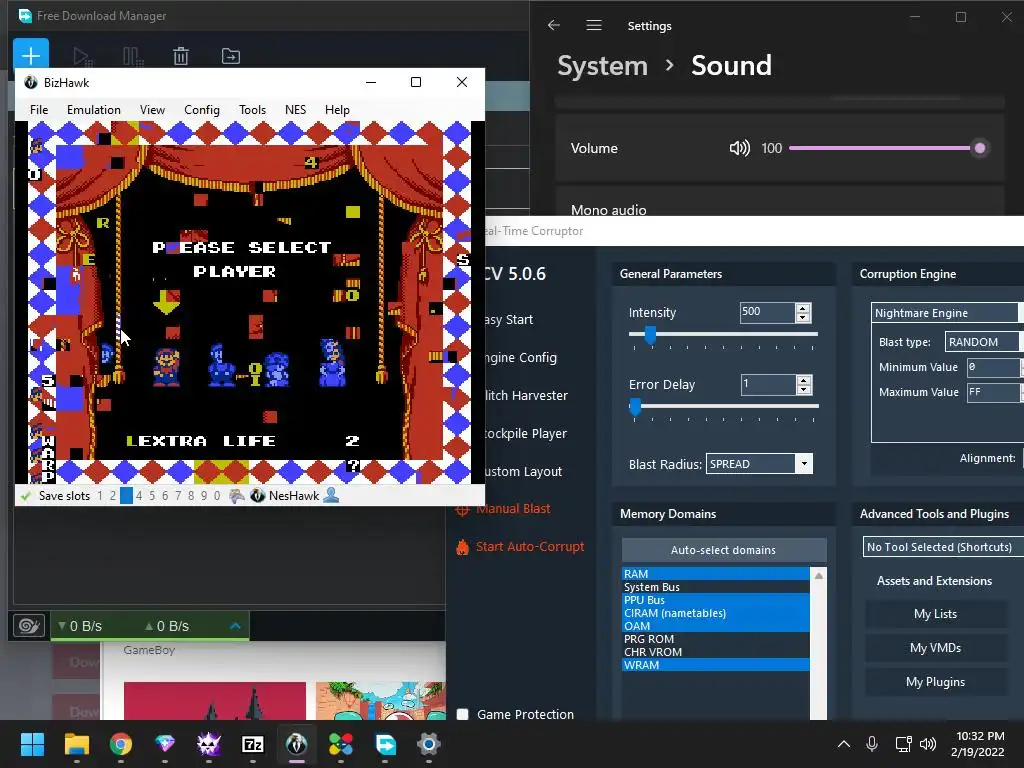Click the Settings back arrow

[x=554, y=25]
